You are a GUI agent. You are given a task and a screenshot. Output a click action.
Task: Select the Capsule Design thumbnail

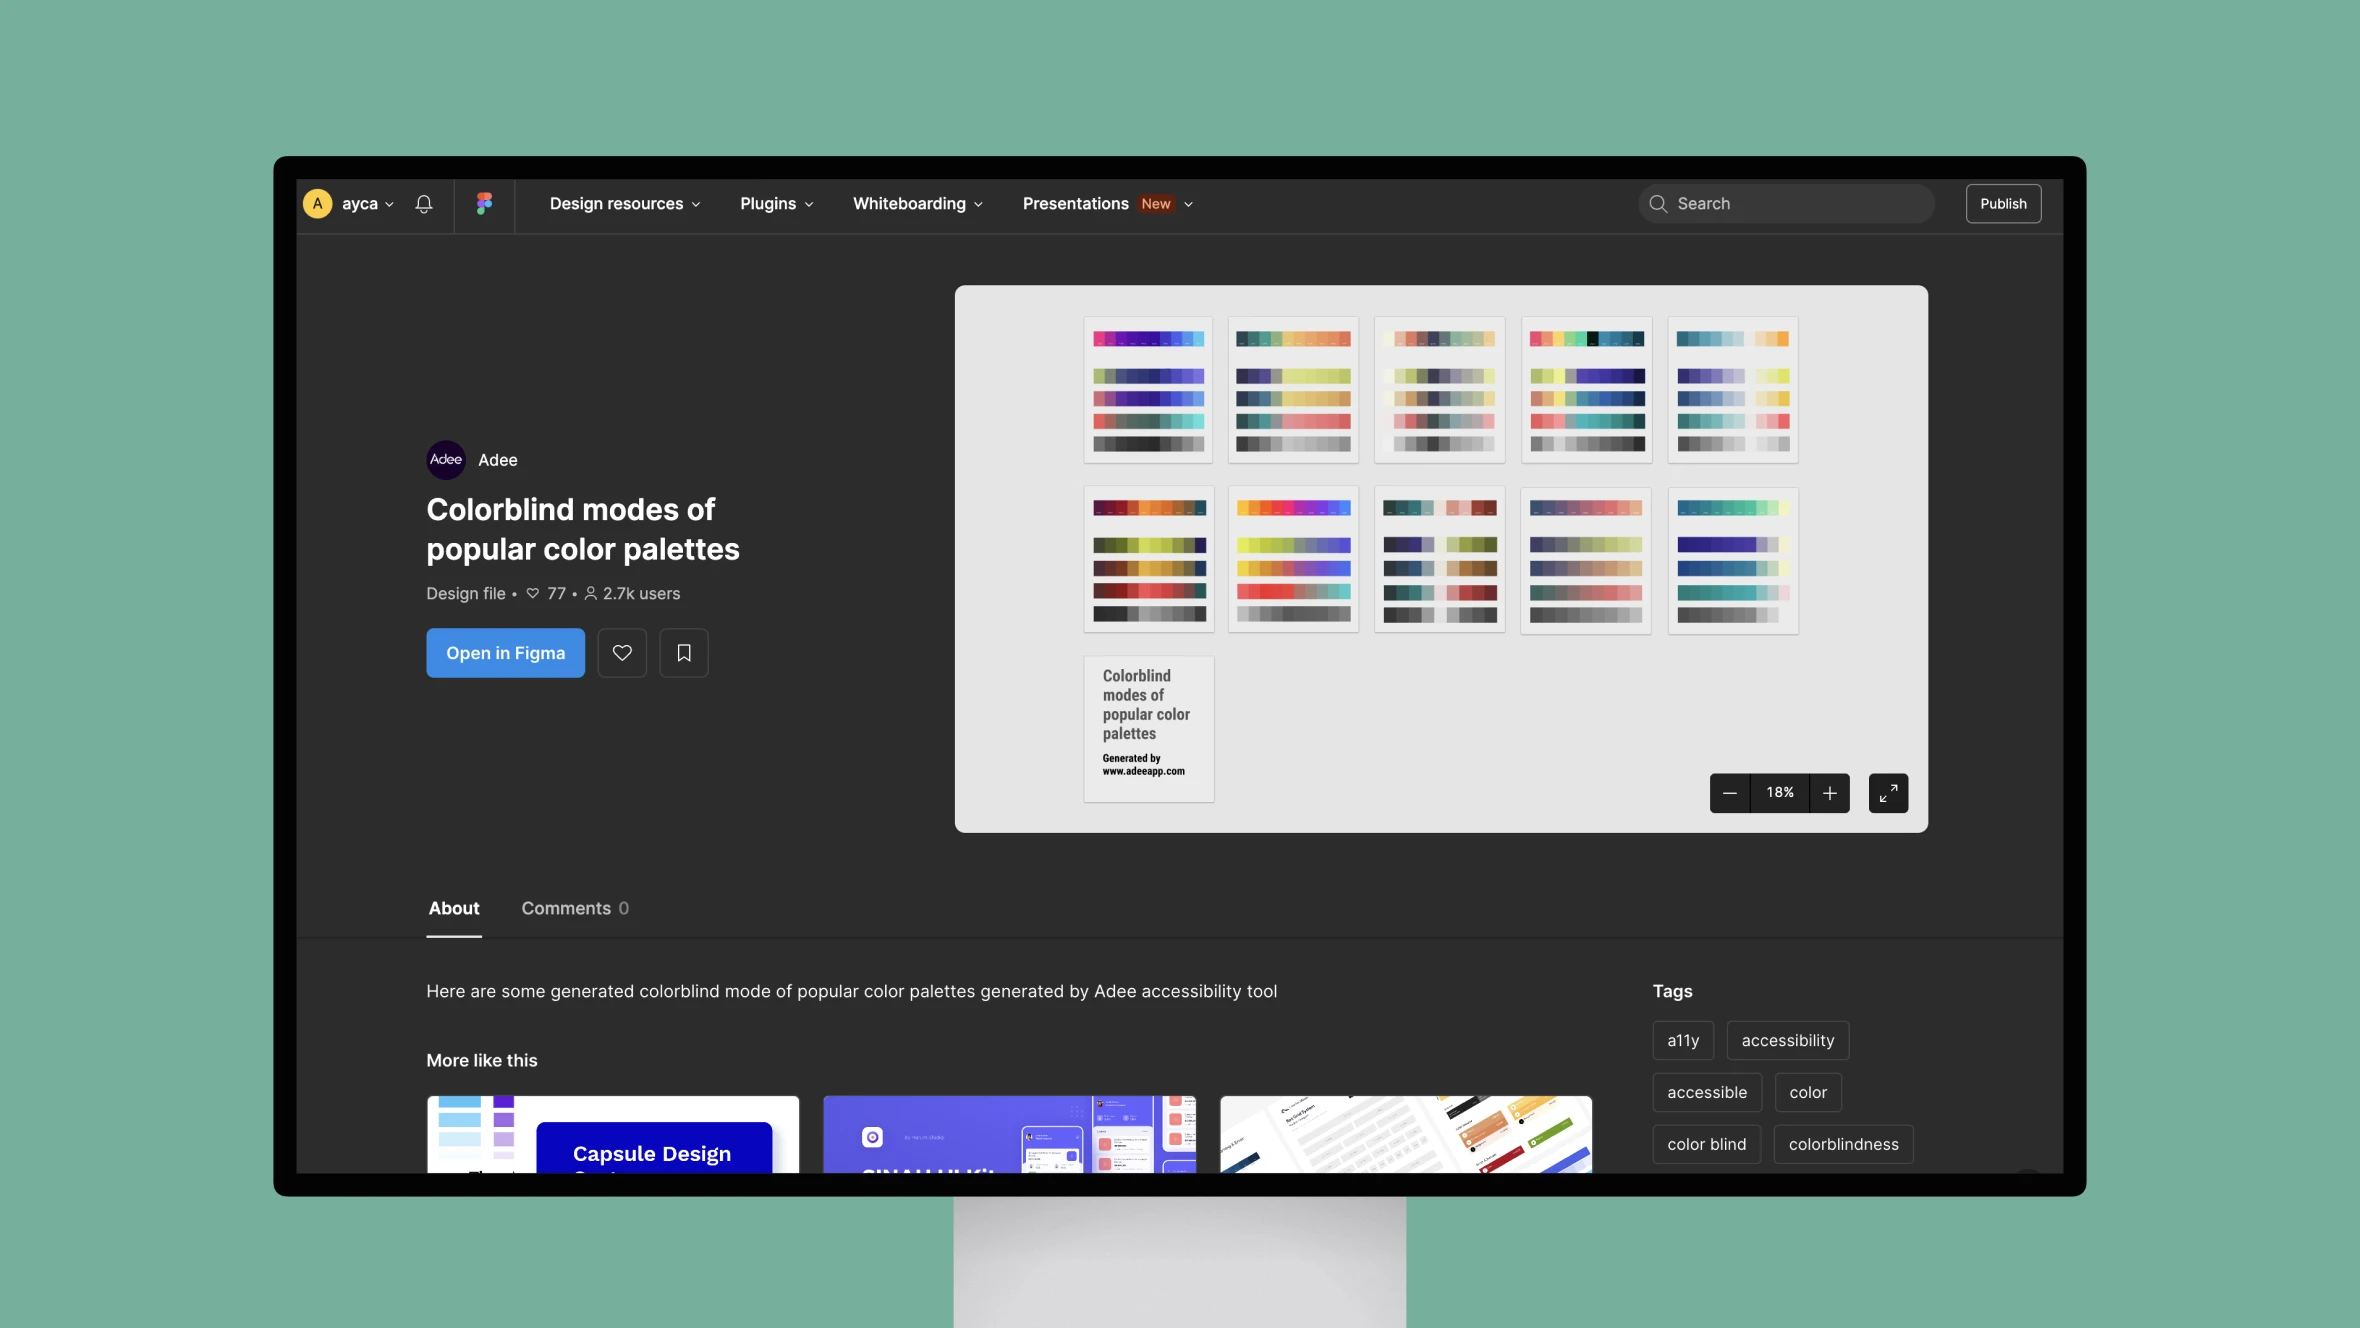coord(613,1135)
